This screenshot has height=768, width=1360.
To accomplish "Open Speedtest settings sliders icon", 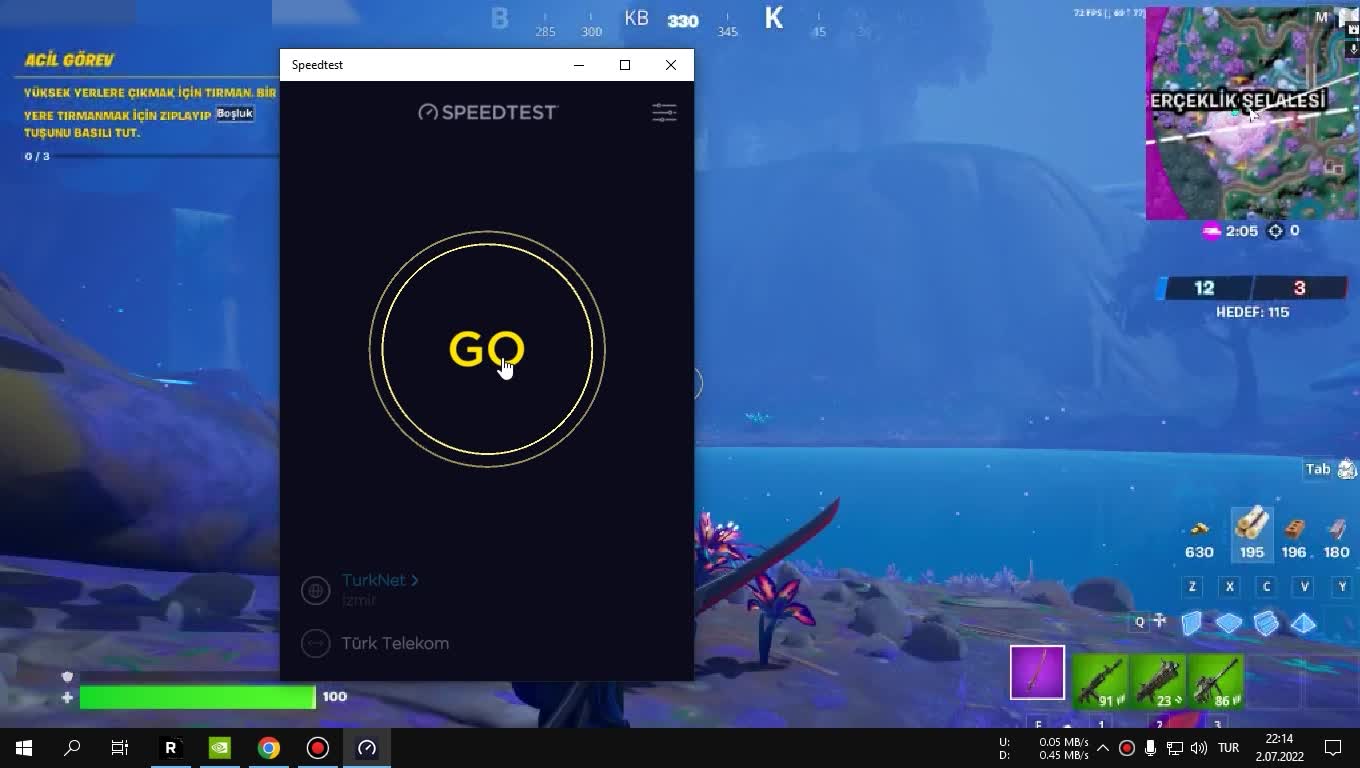I will (x=664, y=112).
